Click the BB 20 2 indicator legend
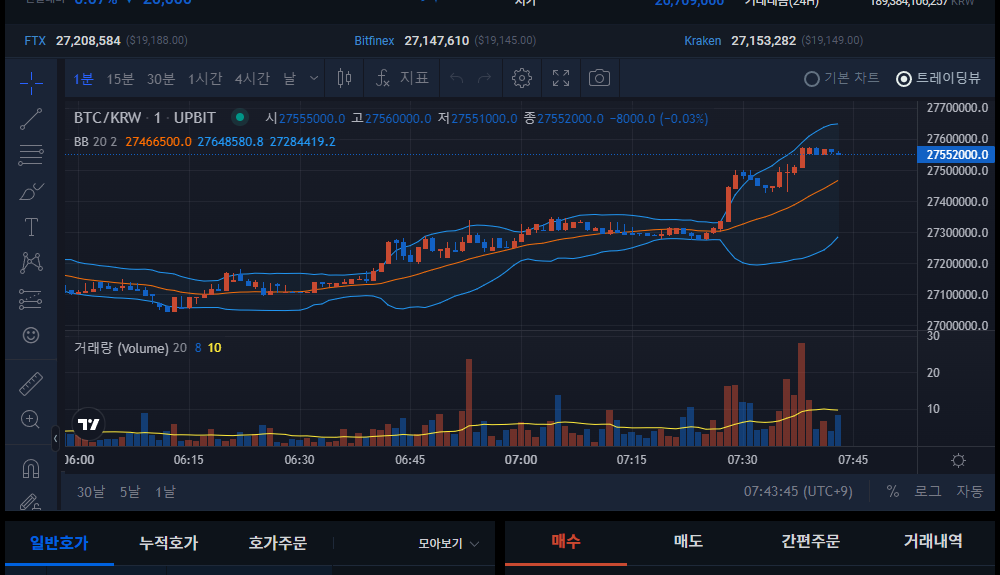Image resolution: width=1000 pixels, height=575 pixels. pos(96,142)
